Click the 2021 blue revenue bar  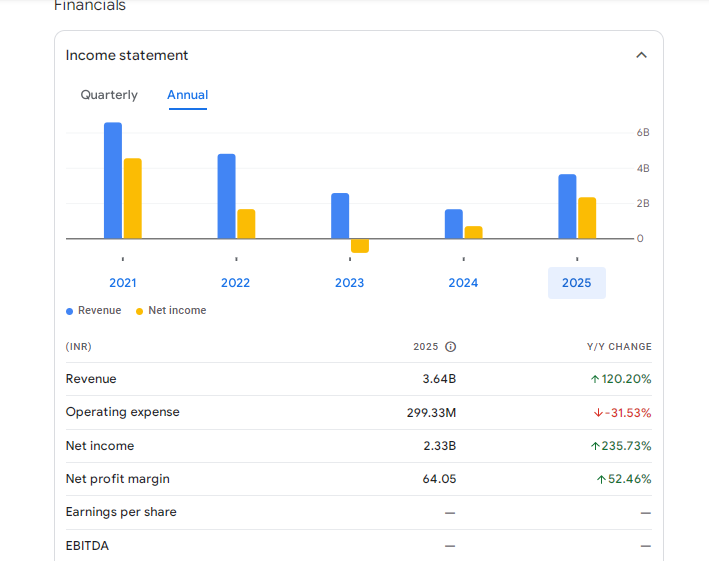tap(113, 180)
